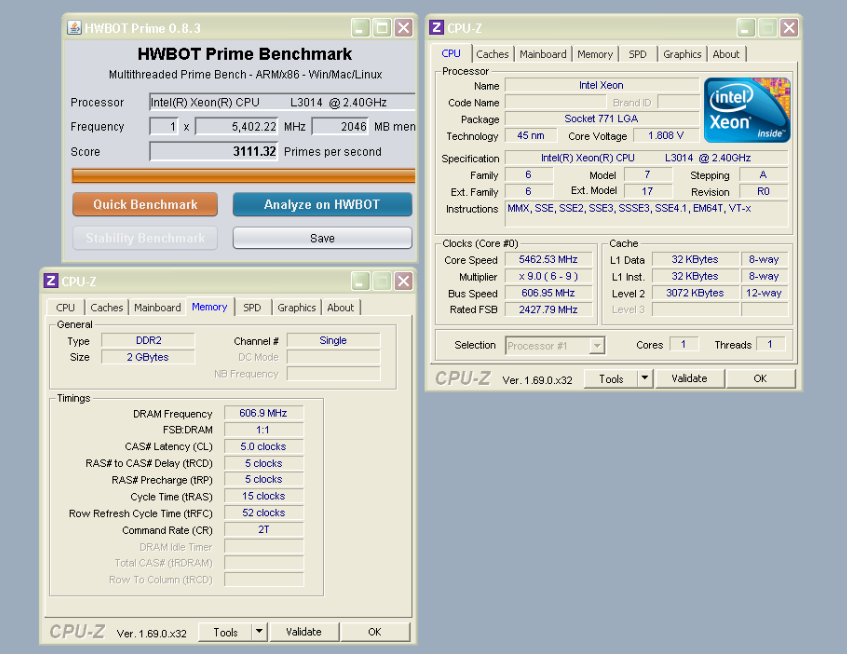The height and width of the screenshot is (654, 847).
Task: Click the Row Refresh 52 clocks value
Action: pyautogui.click(x=263, y=513)
